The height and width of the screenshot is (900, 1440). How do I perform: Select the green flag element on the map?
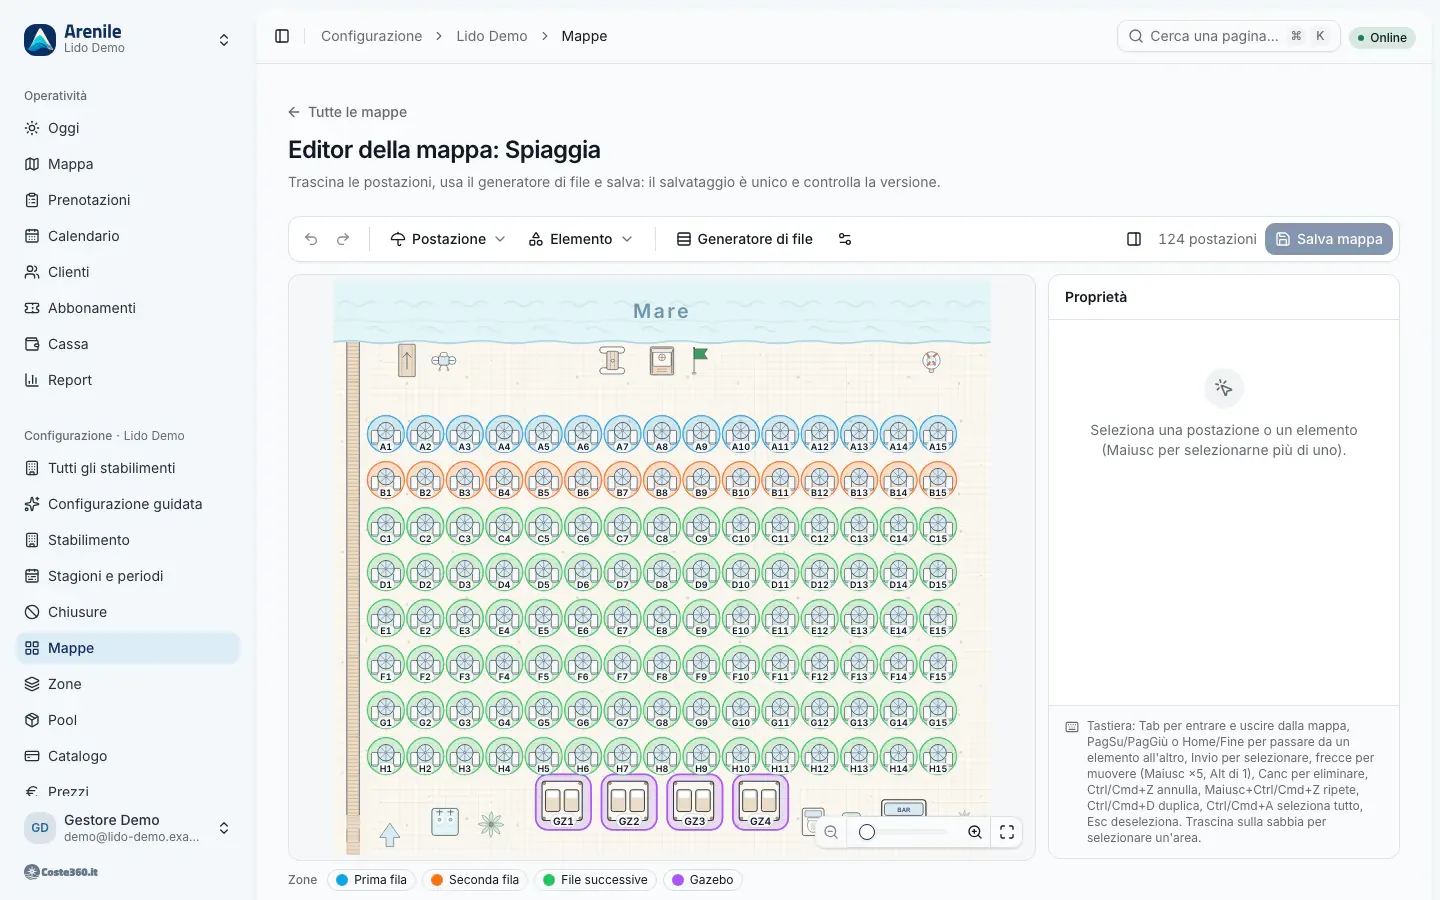(700, 359)
